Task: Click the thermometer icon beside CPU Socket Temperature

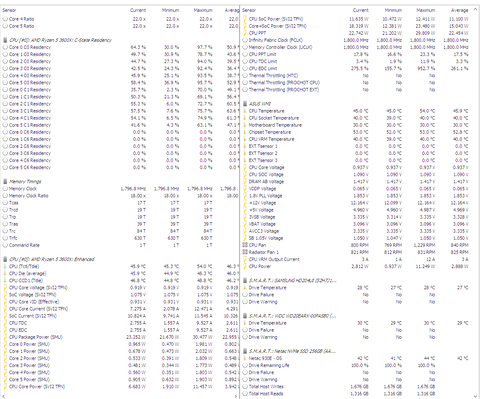Action: click(x=245, y=118)
